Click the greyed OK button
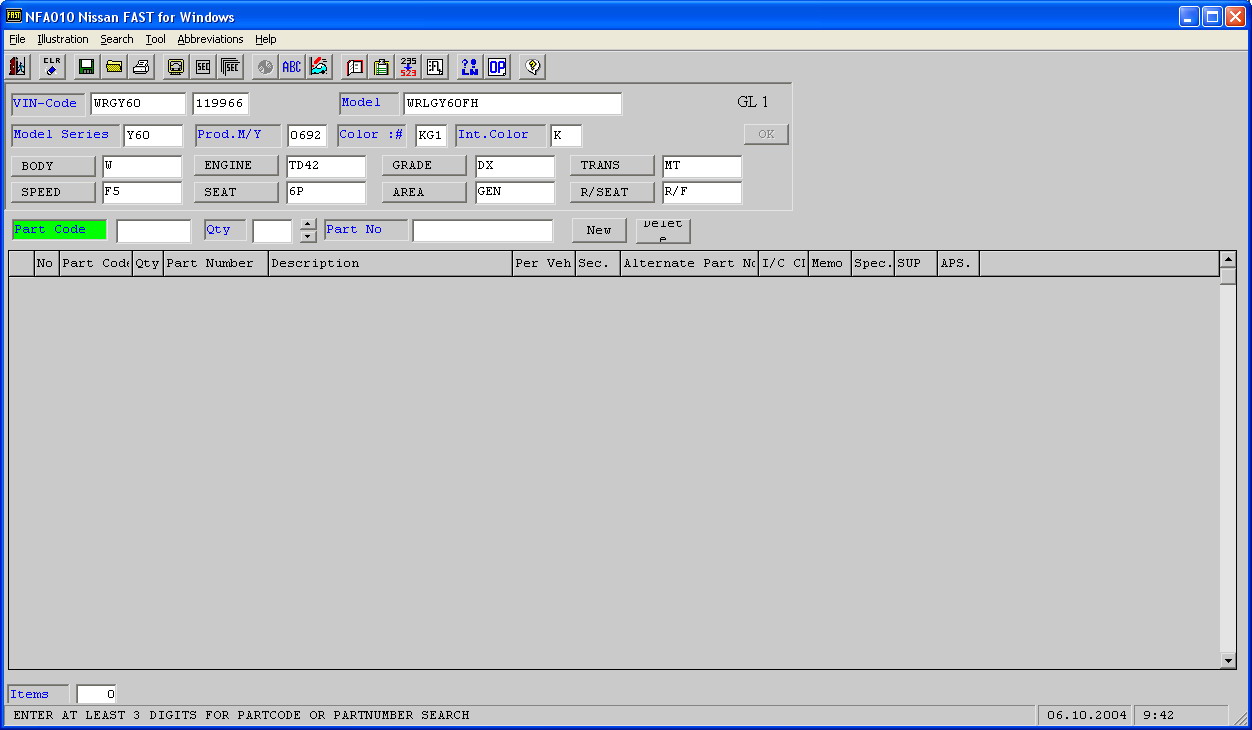This screenshot has height=730, width=1252. pyautogui.click(x=766, y=134)
